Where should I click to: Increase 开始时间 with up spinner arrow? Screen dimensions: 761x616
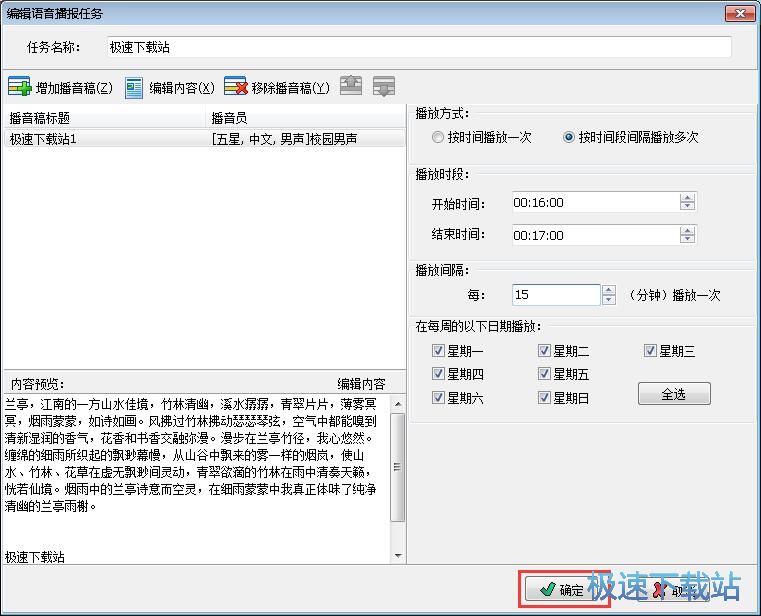(x=687, y=198)
